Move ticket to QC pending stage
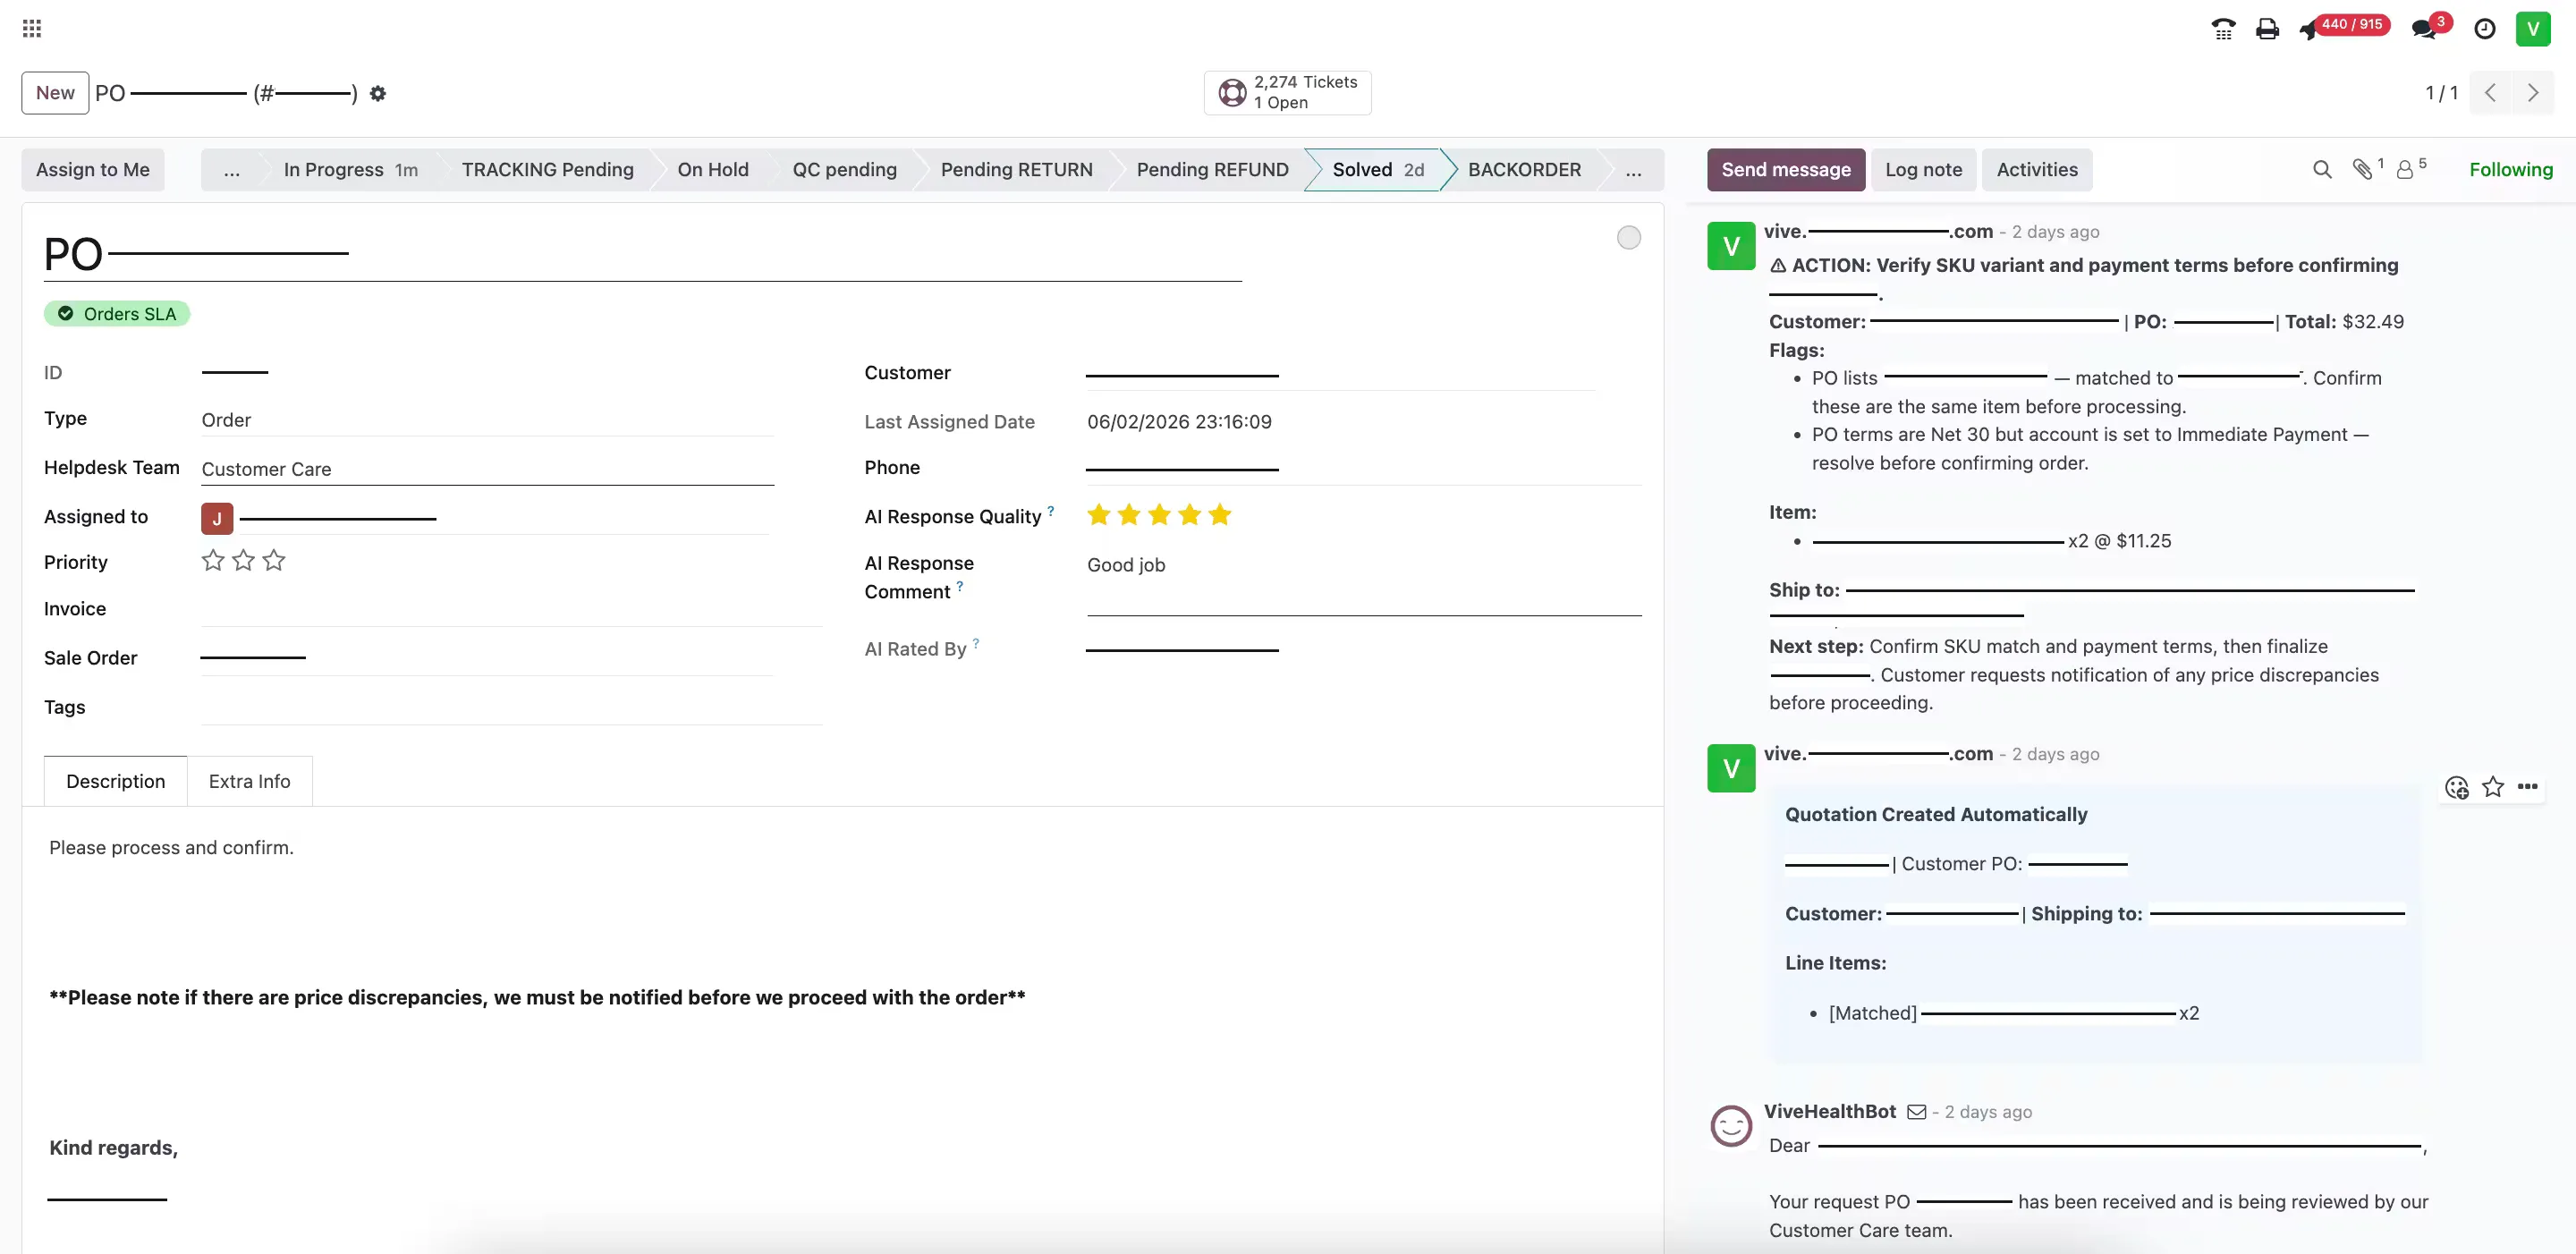The width and height of the screenshot is (2576, 1254). [x=844, y=170]
